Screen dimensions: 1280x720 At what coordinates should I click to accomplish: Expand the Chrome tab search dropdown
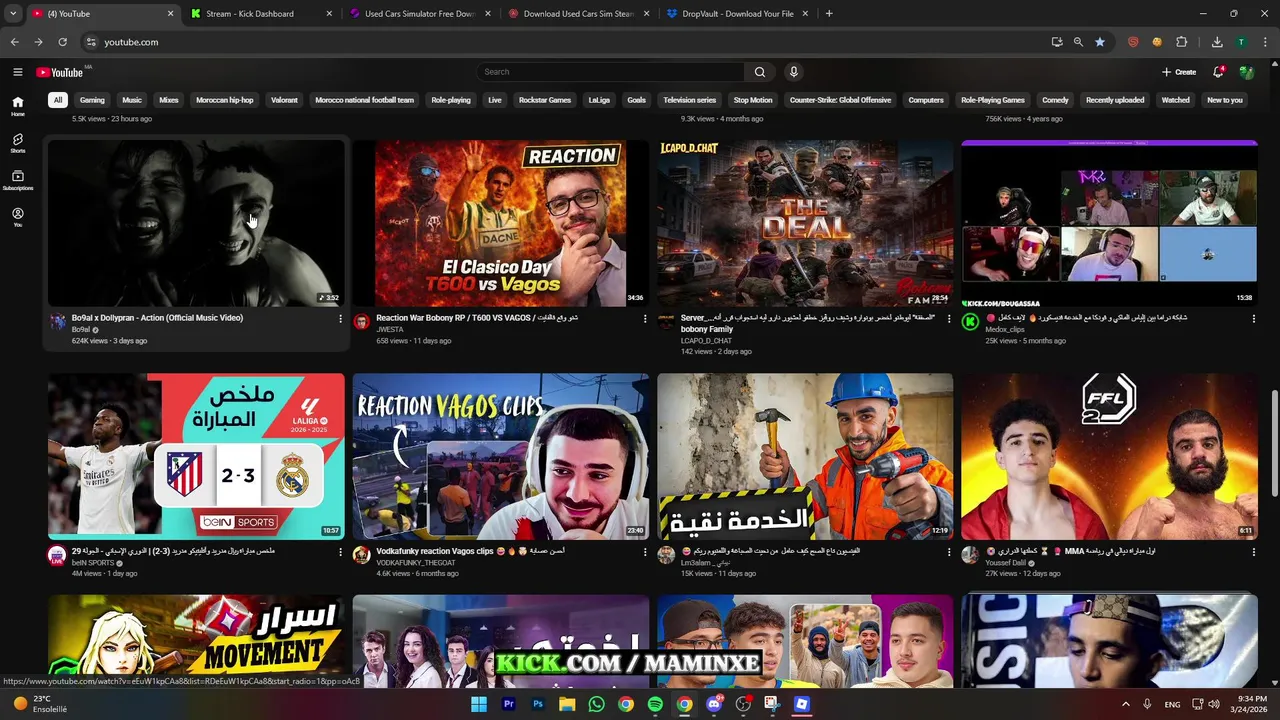click(13, 14)
